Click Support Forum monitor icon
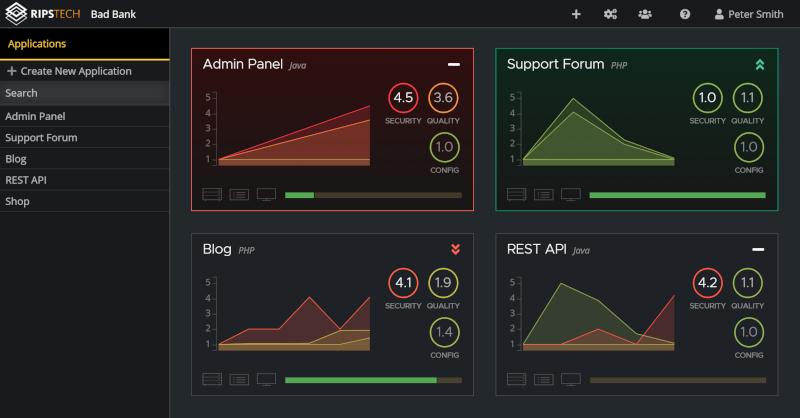This screenshot has height=418, width=800. point(571,194)
